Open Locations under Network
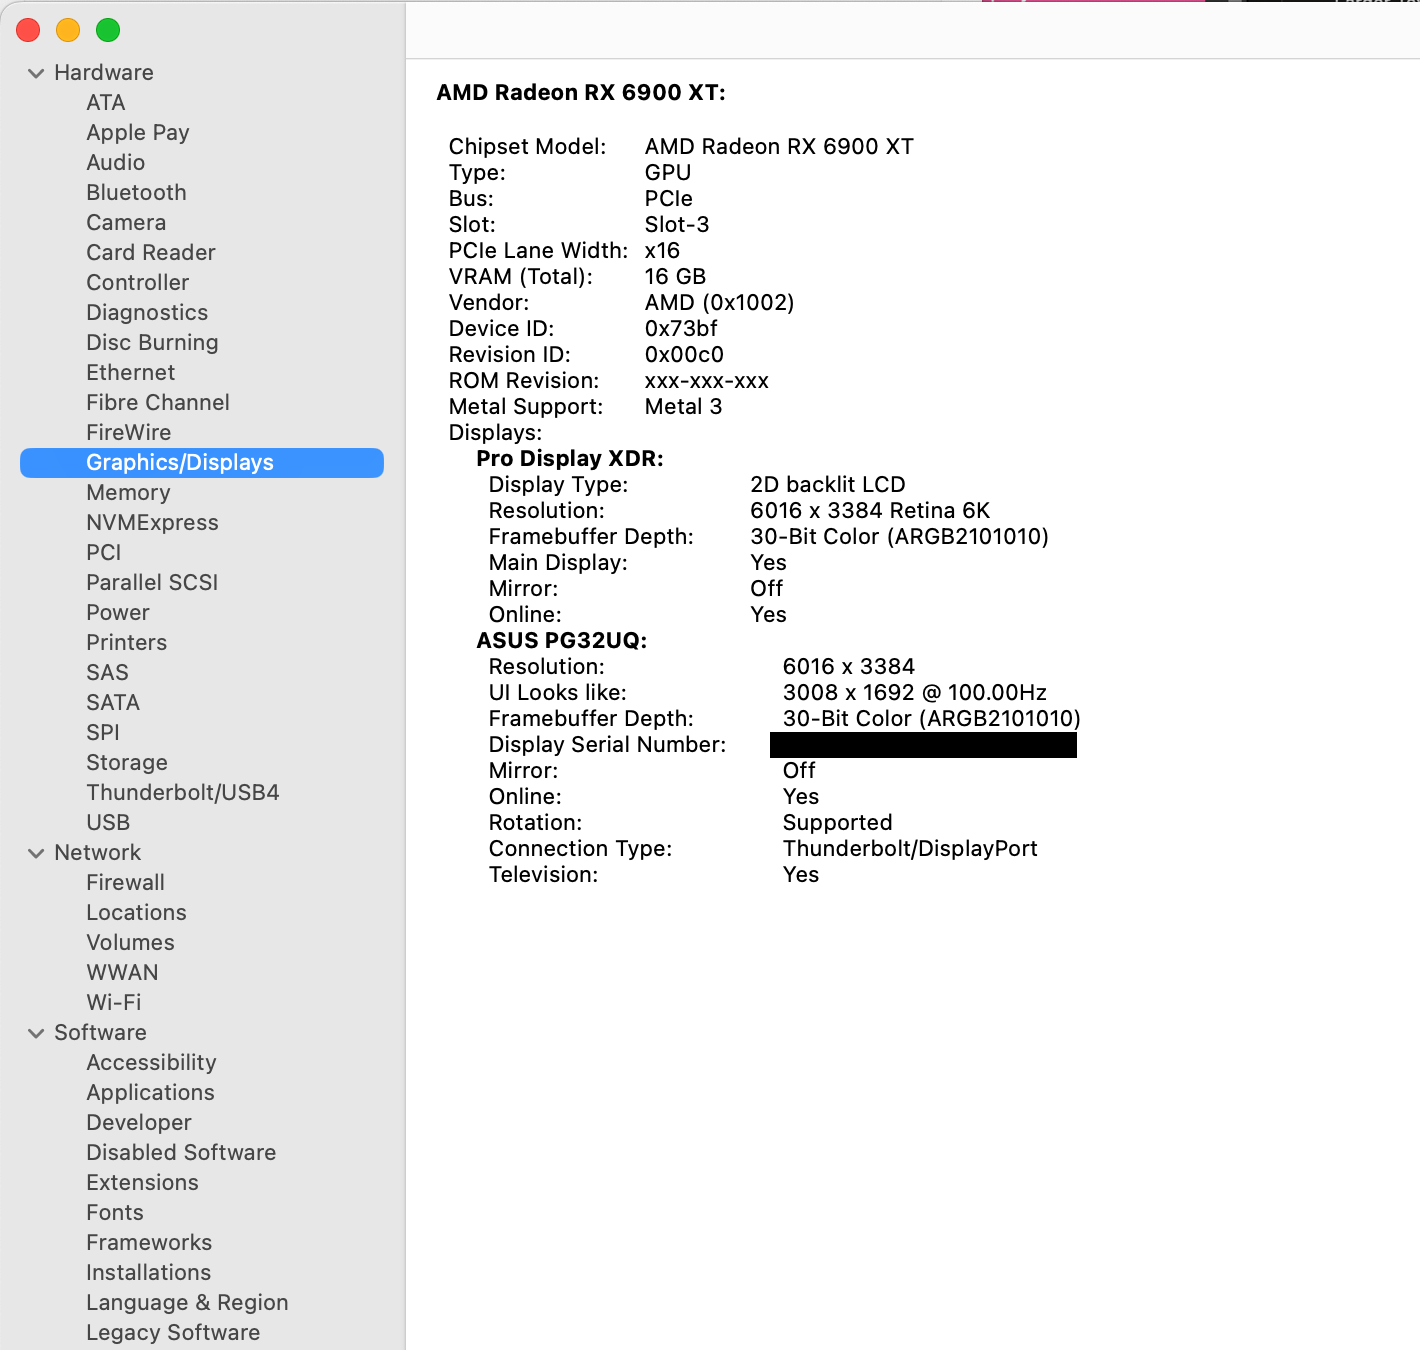Viewport: 1420px width, 1350px height. tap(136, 913)
